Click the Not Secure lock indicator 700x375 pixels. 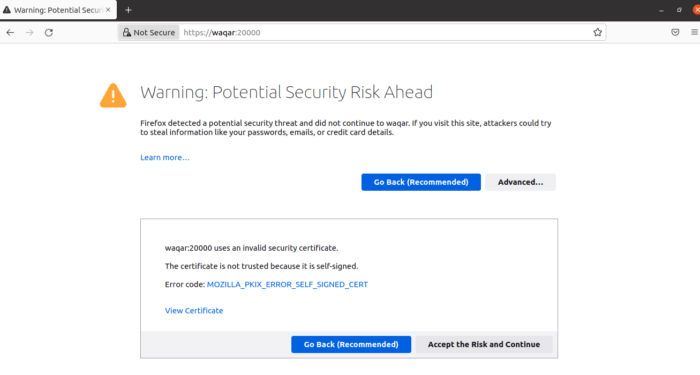click(149, 33)
